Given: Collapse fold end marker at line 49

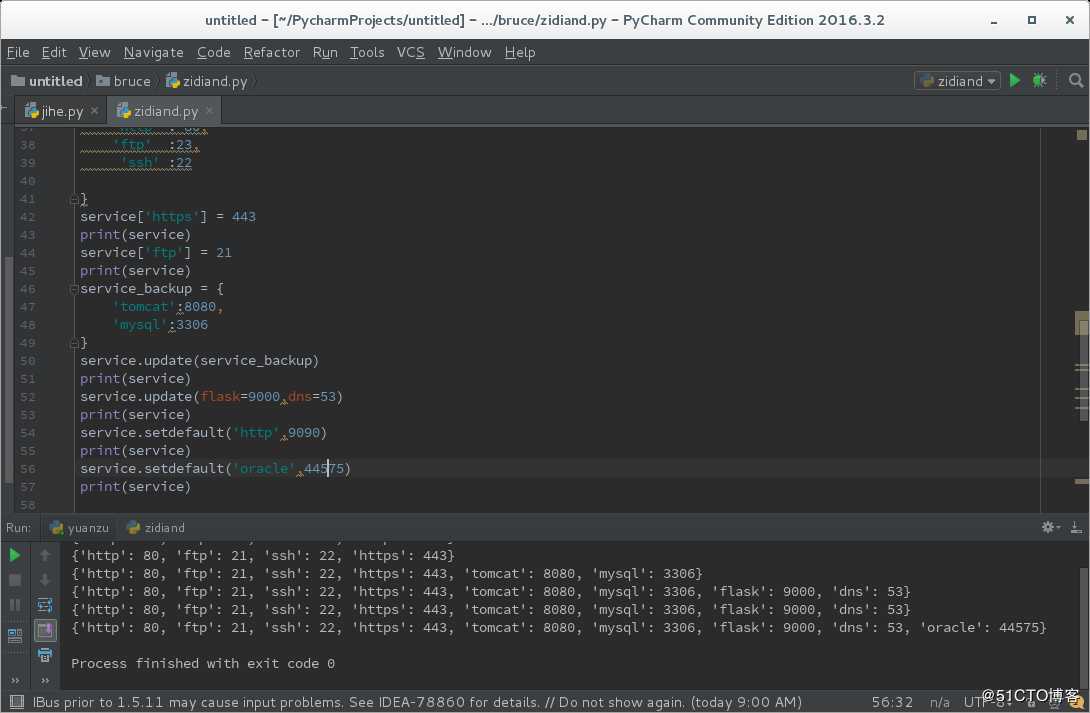Looking at the screenshot, I should pos(74,343).
